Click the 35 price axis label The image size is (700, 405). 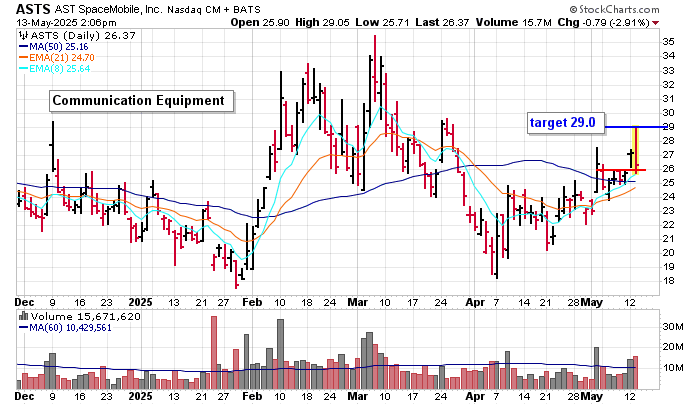click(x=668, y=42)
